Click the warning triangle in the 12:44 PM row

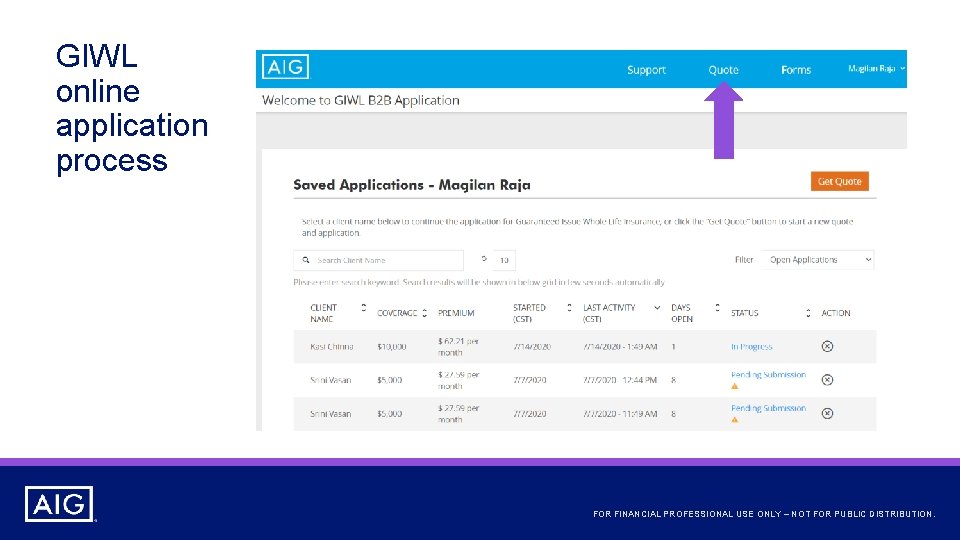pos(735,386)
